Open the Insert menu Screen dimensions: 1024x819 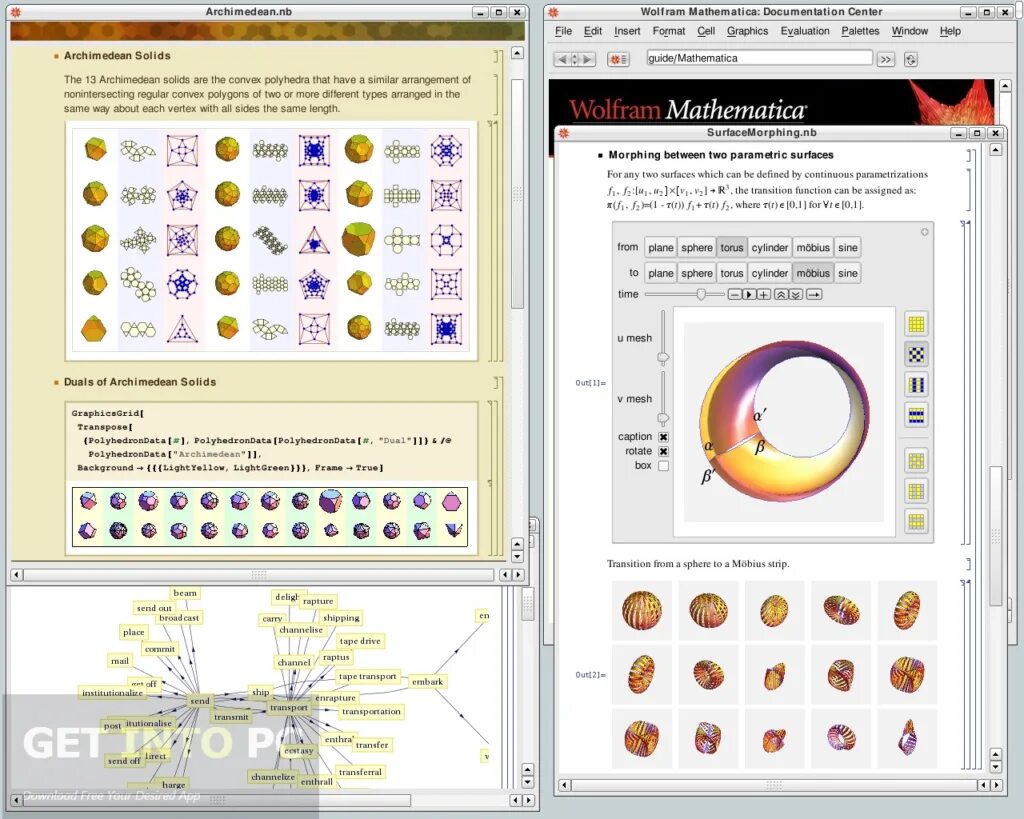[627, 31]
